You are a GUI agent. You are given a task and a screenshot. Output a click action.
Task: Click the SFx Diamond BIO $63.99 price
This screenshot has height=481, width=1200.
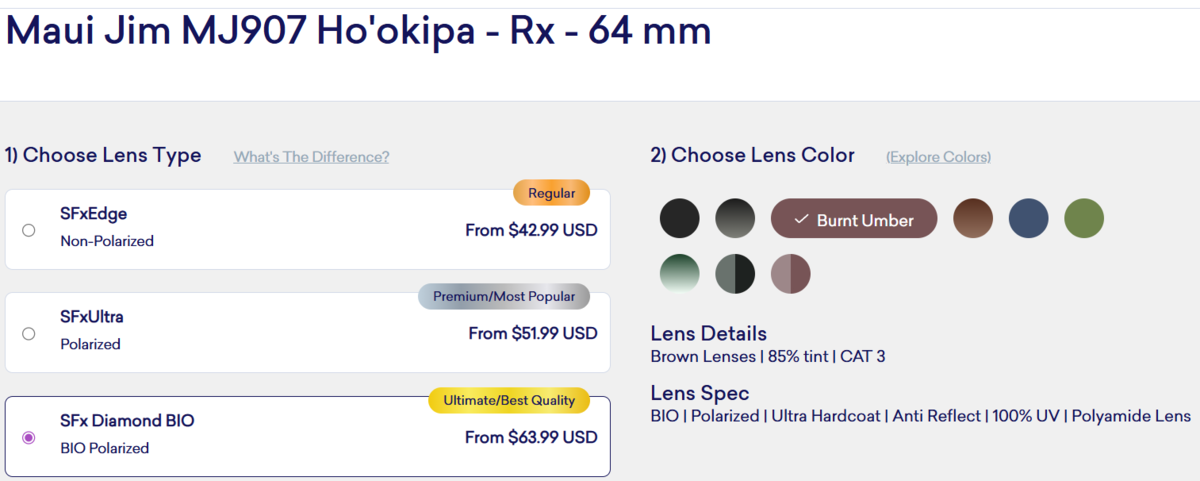tap(531, 437)
